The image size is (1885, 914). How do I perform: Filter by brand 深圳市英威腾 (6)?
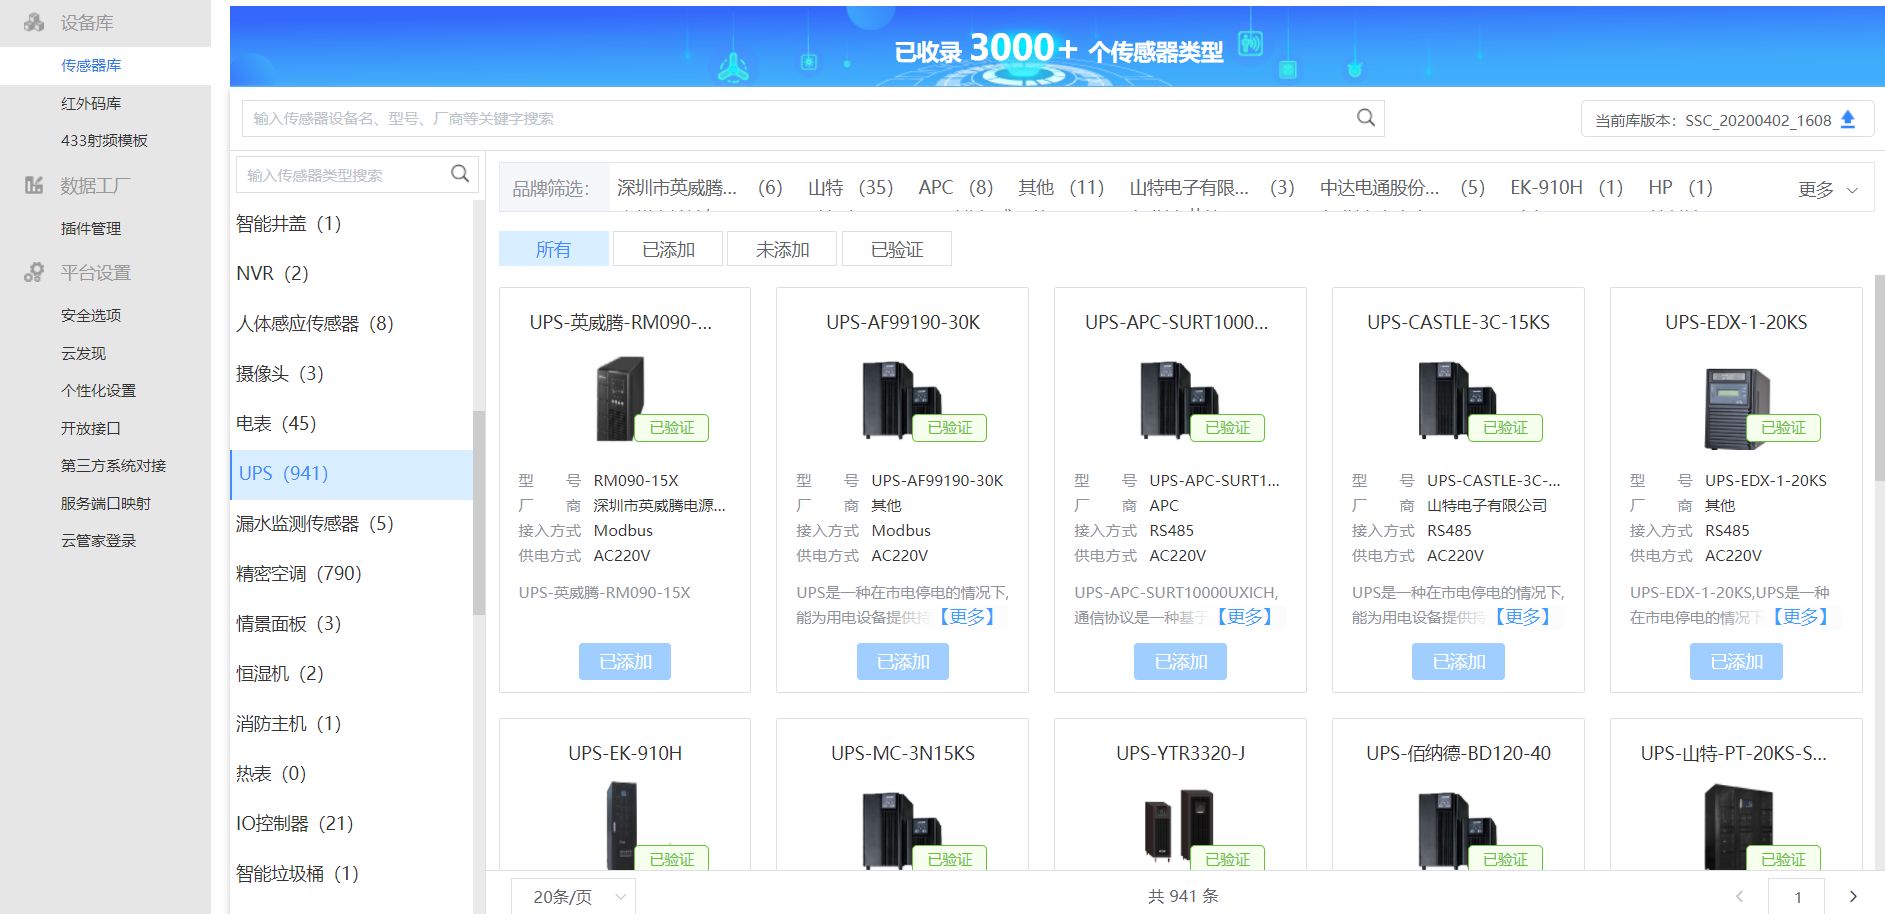coord(699,187)
